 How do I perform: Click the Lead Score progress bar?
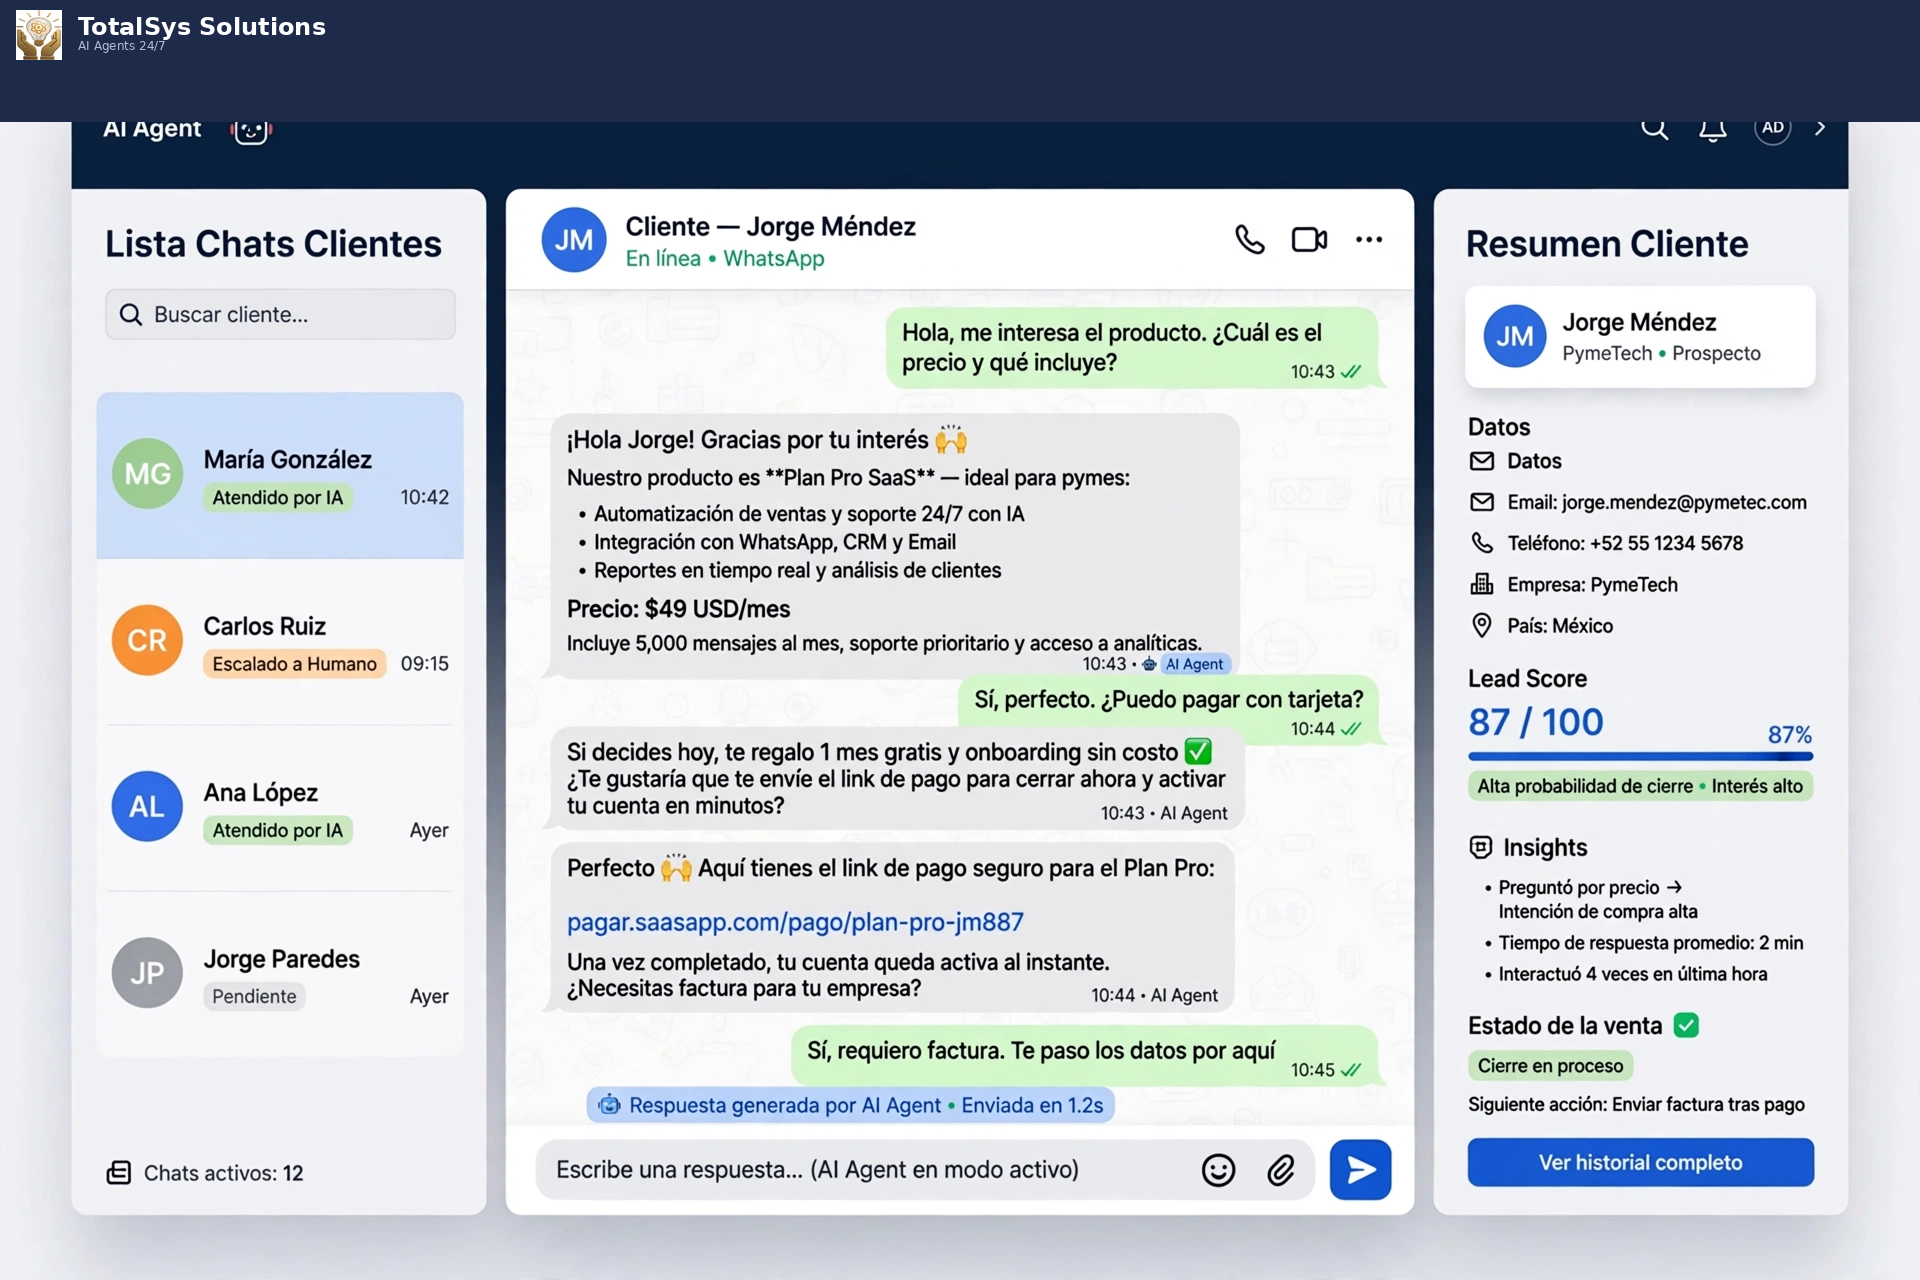(x=1640, y=756)
